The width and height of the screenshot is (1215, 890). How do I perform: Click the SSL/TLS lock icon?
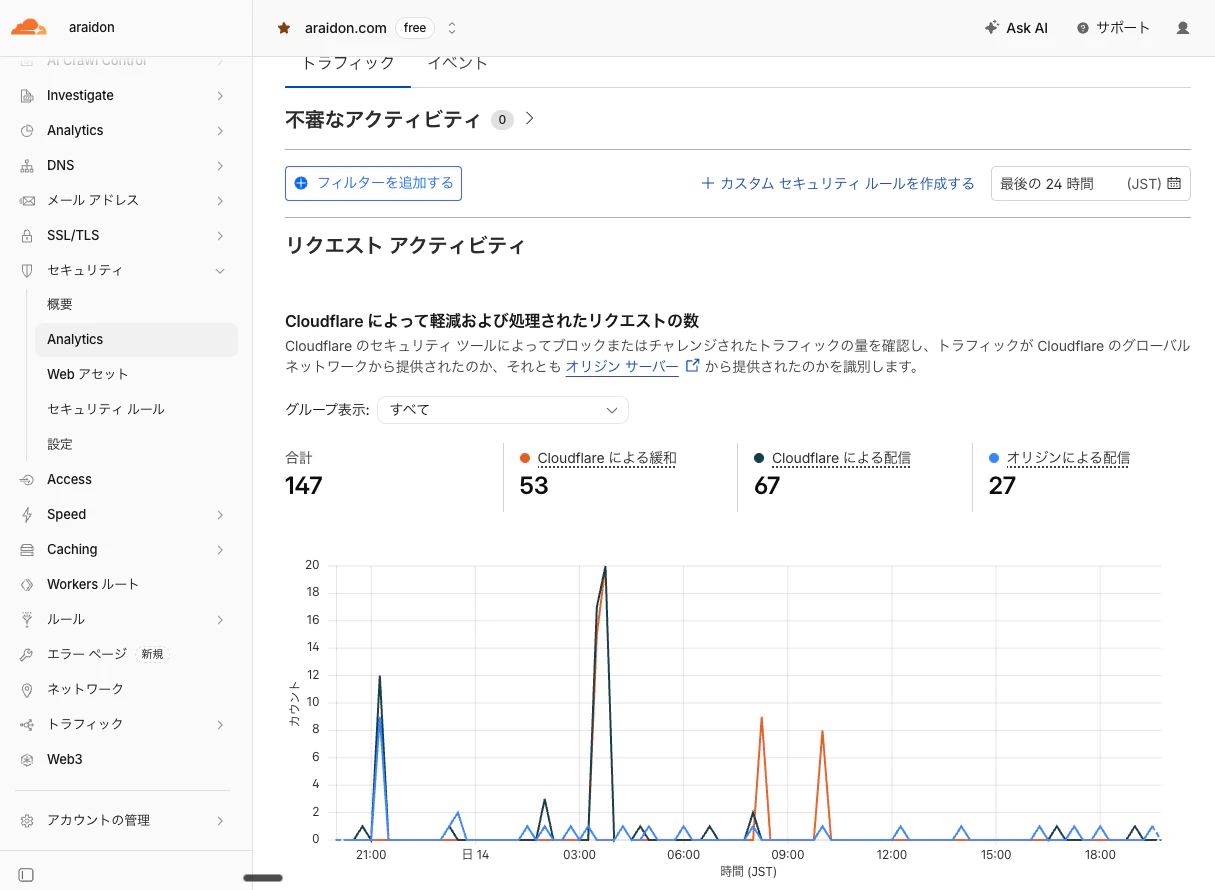(27, 236)
